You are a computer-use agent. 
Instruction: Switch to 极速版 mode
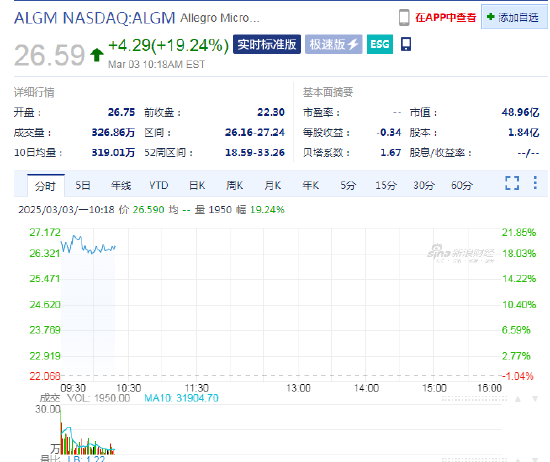[x=333, y=44]
